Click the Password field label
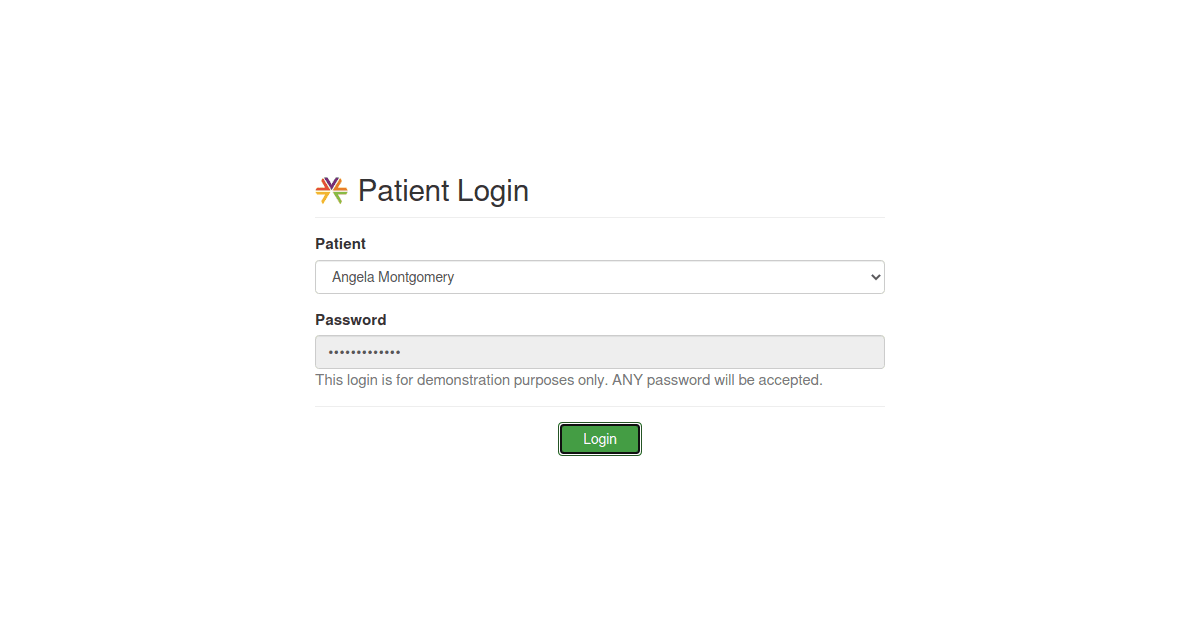The width and height of the screenshot is (1200, 630). (x=351, y=320)
